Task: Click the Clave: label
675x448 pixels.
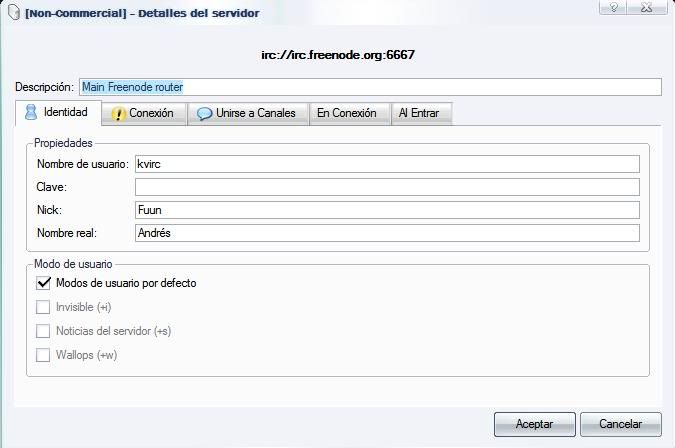Action: click(x=52, y=187)
